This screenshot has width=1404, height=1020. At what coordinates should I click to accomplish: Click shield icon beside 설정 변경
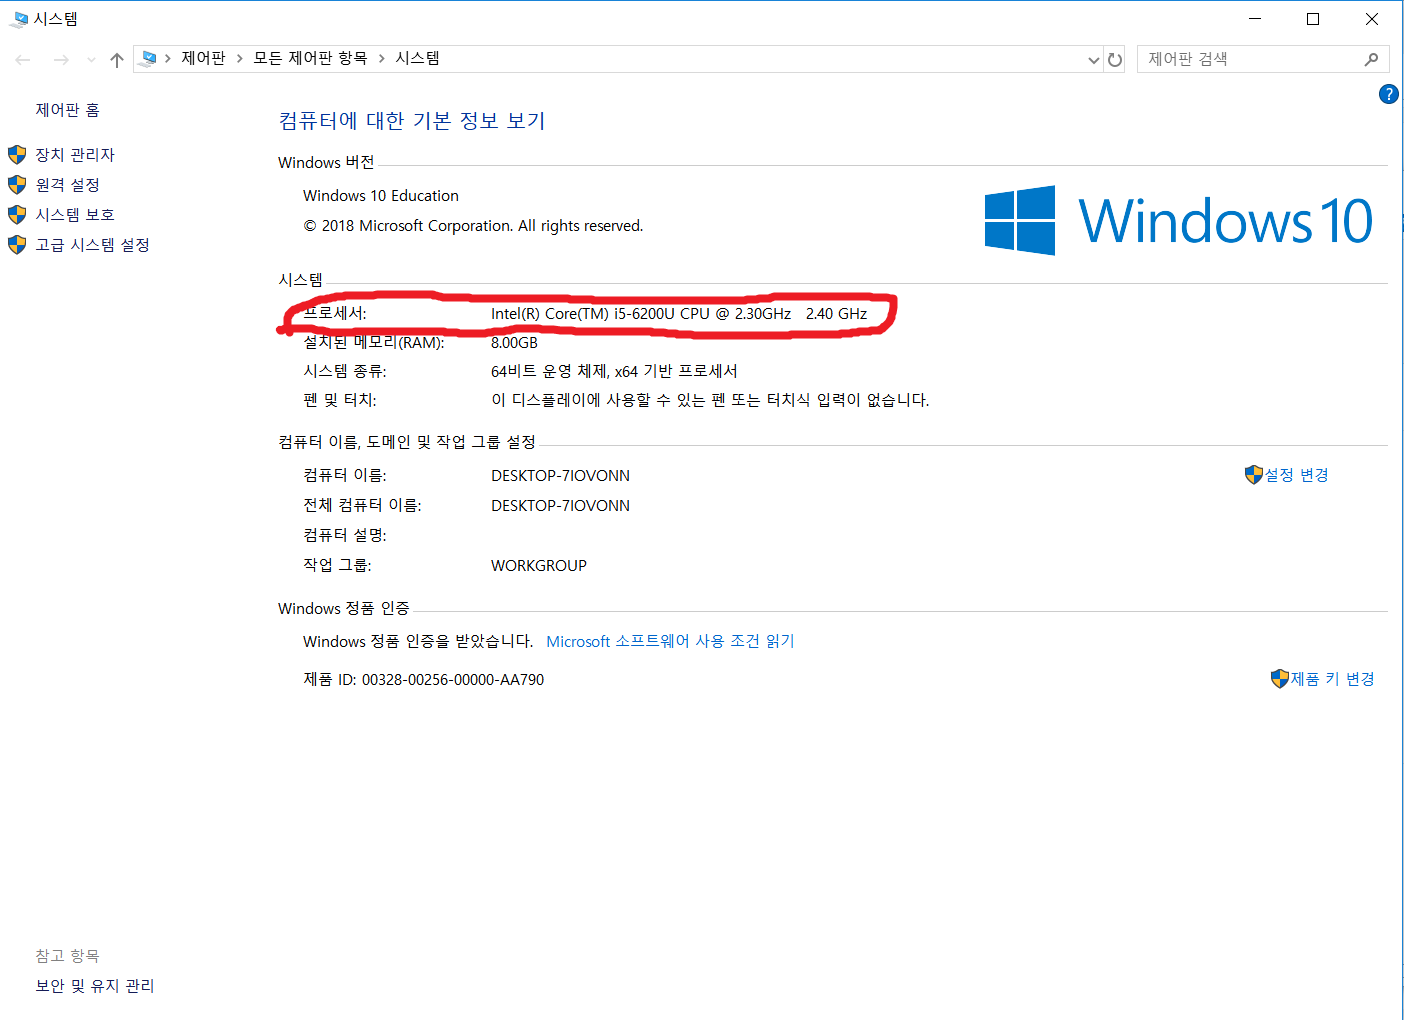point(1254,475)
